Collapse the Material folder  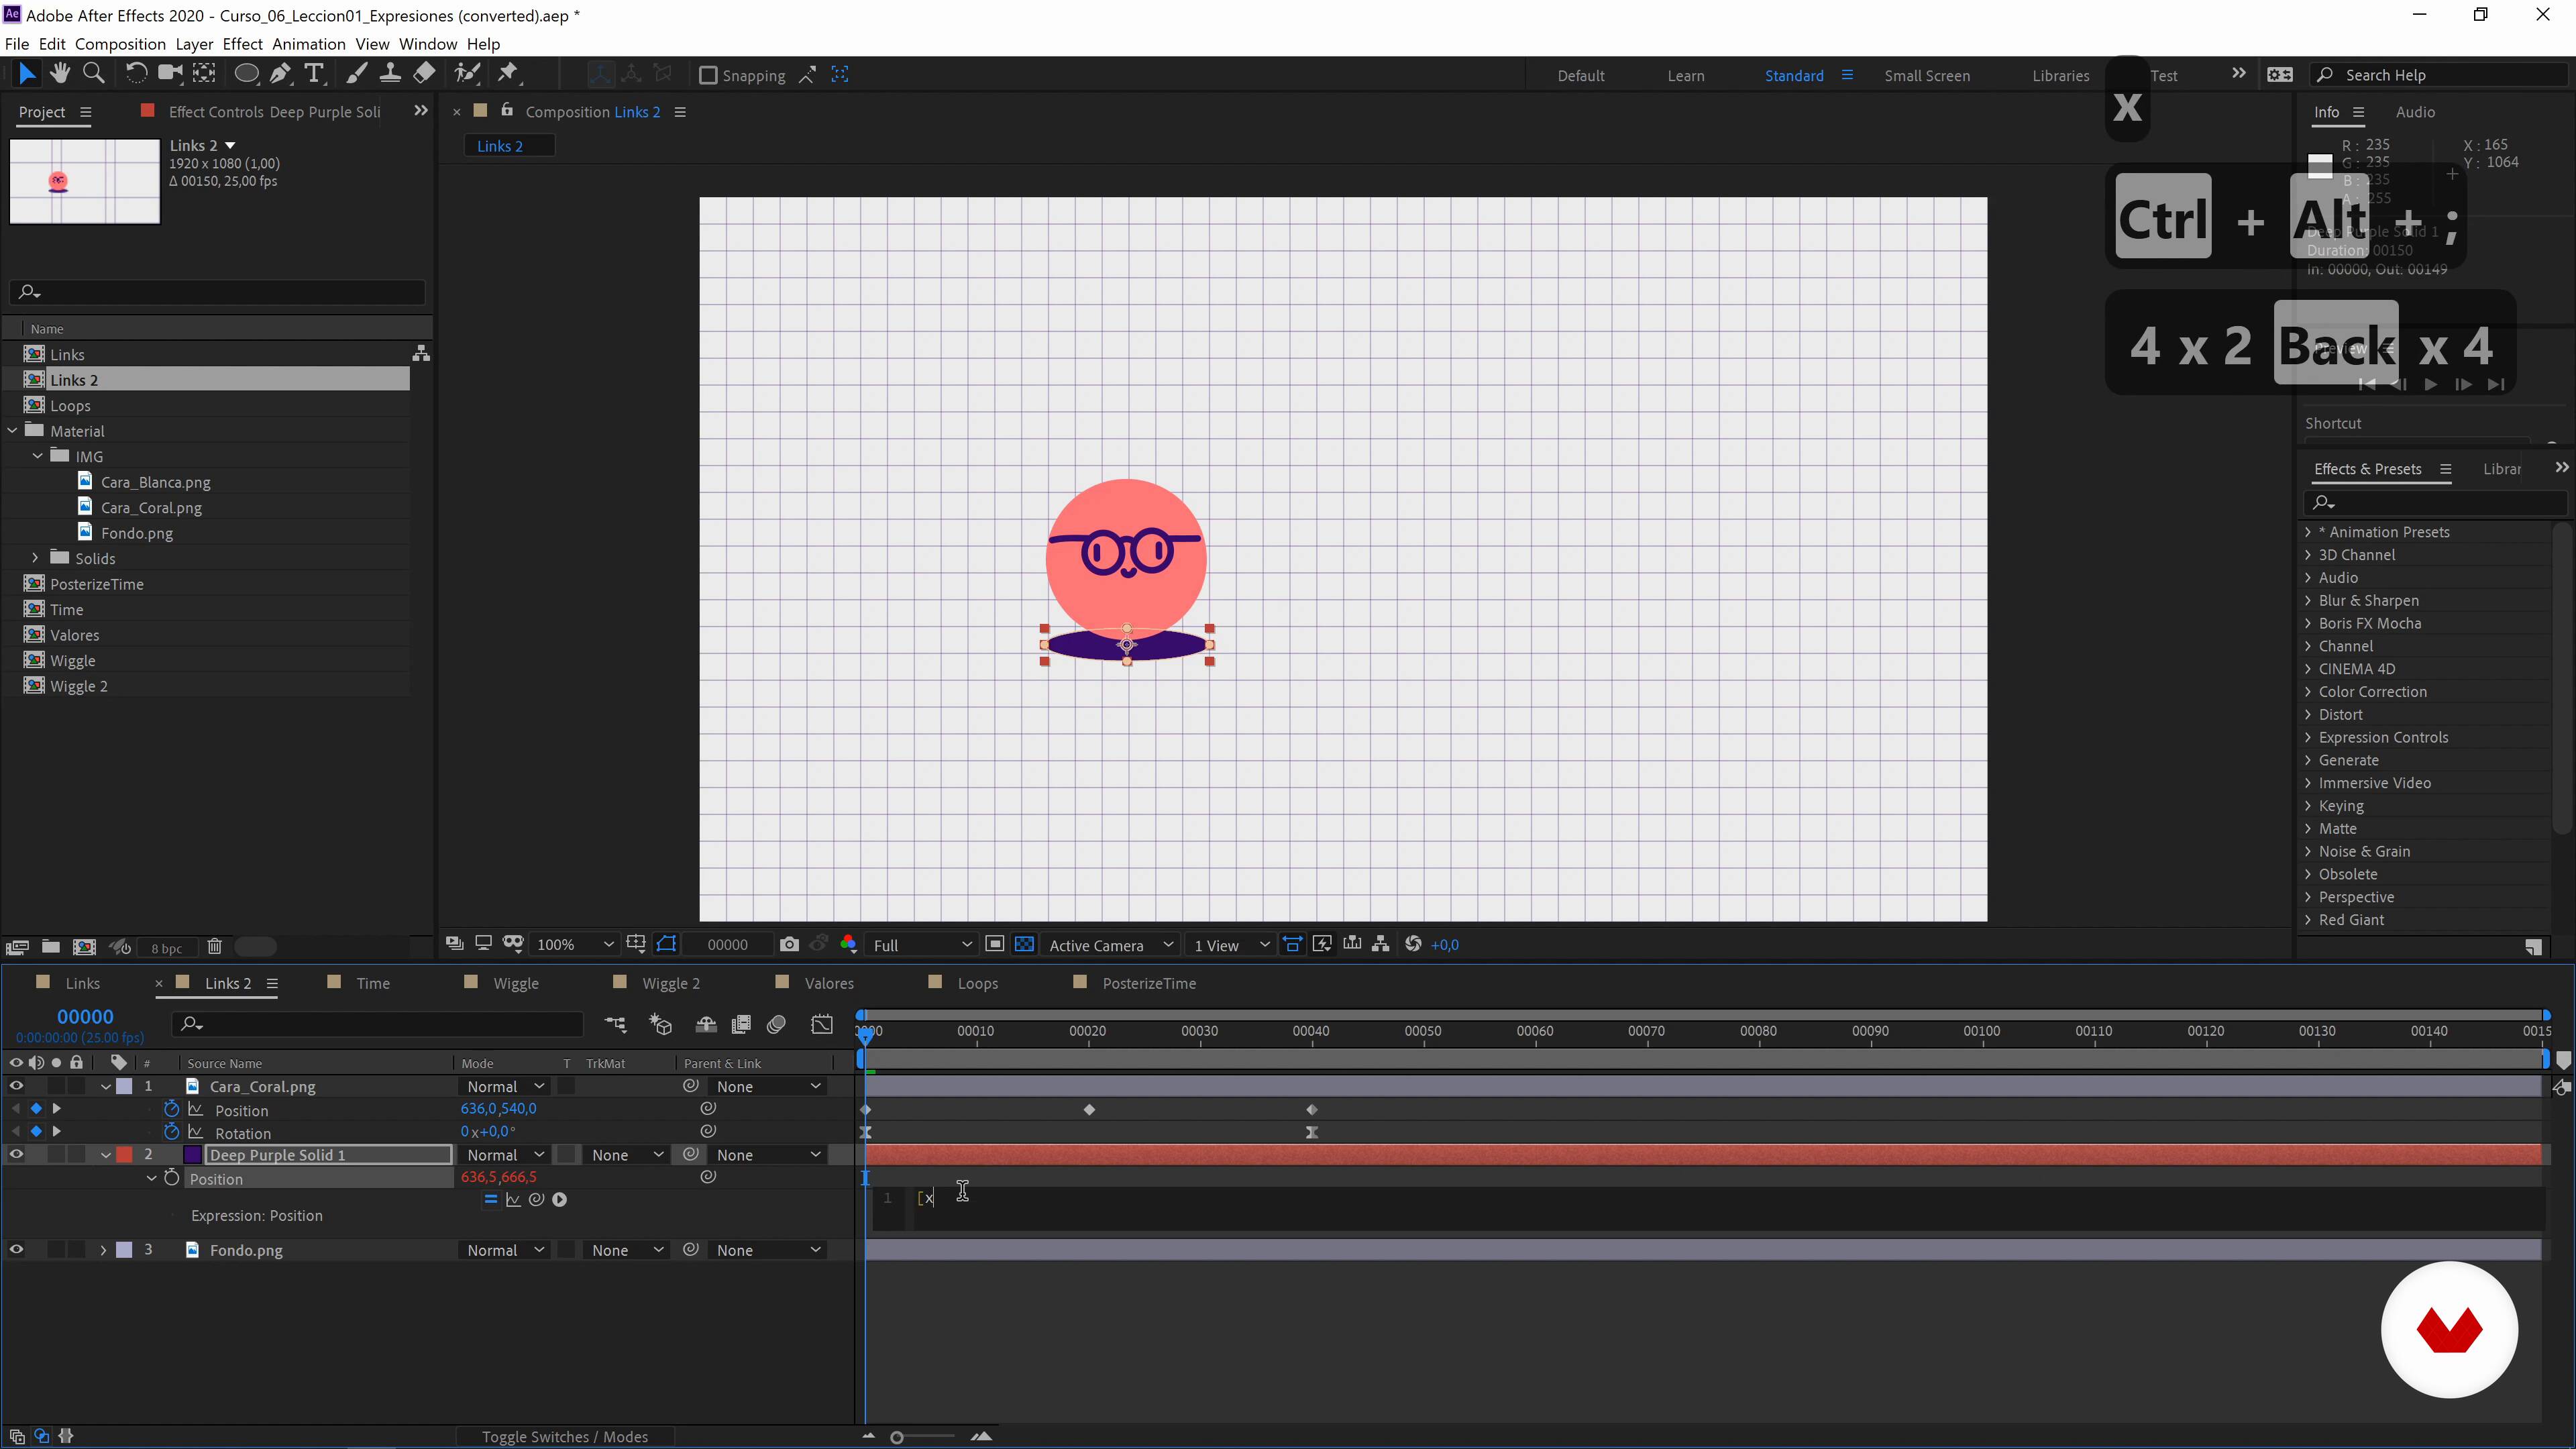pyautogui.click(x=12, y=431)
